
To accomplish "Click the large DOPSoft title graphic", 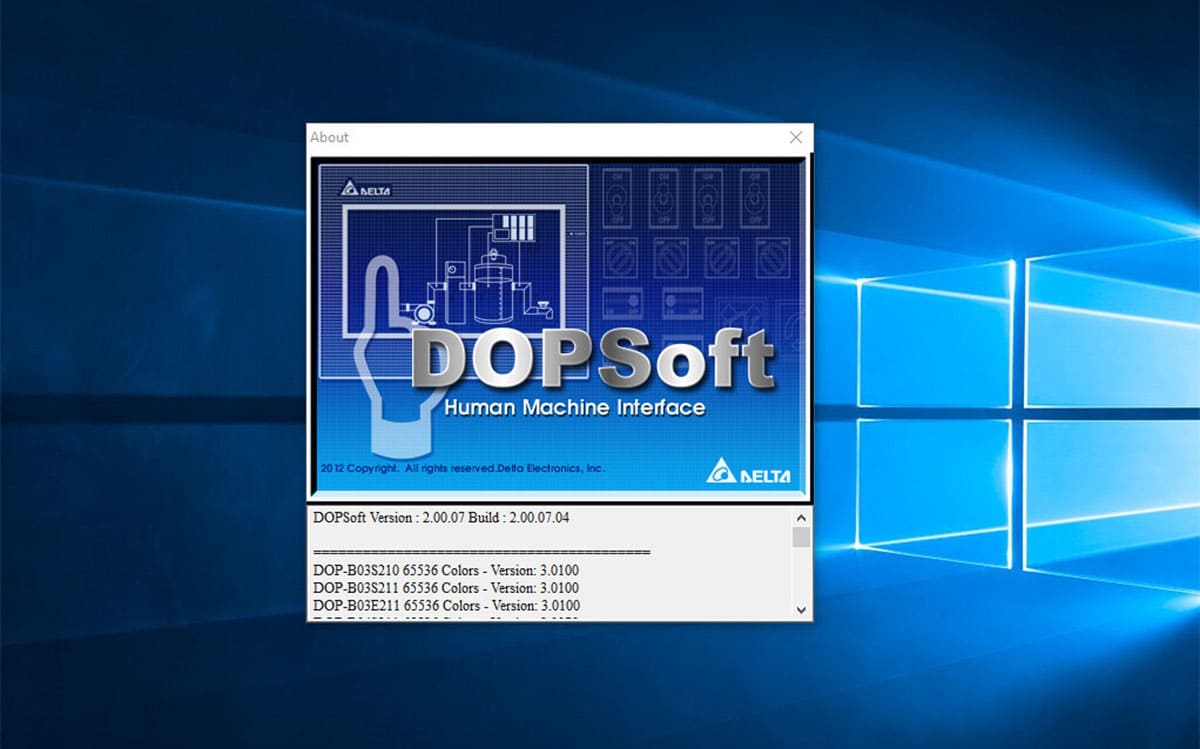I will coord(593,359).
